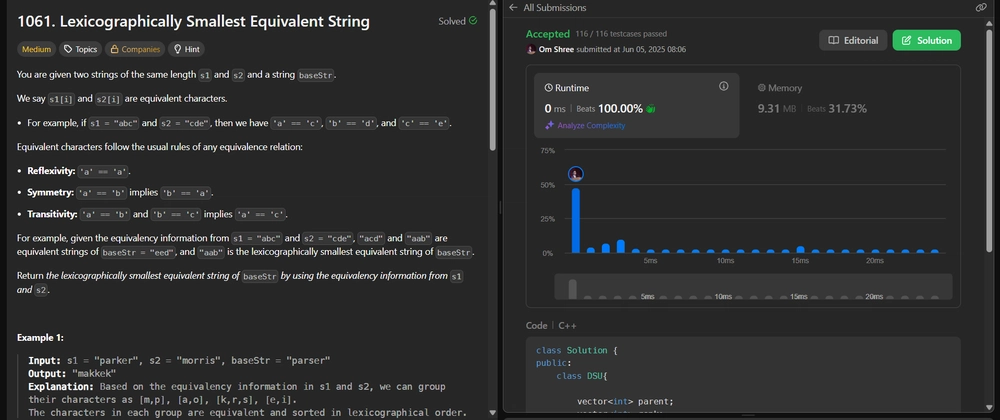
Task: Click the green Solution button
Action: 926,40
